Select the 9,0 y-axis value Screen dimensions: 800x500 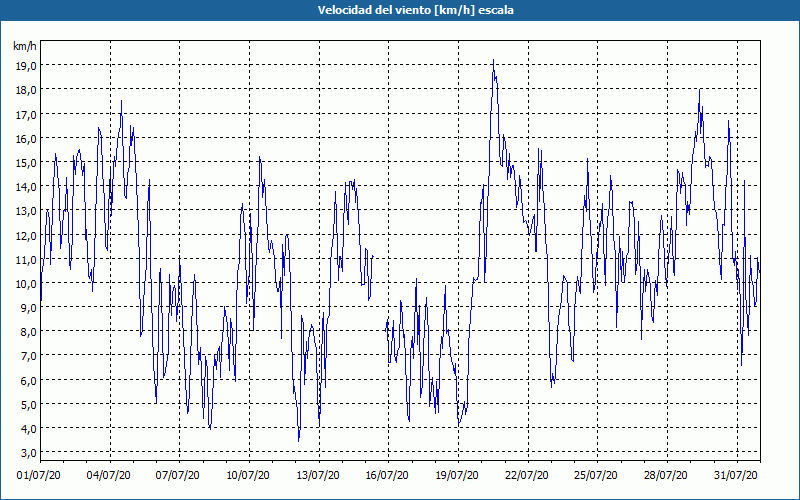pyautogui.click(x=29, y=308)
